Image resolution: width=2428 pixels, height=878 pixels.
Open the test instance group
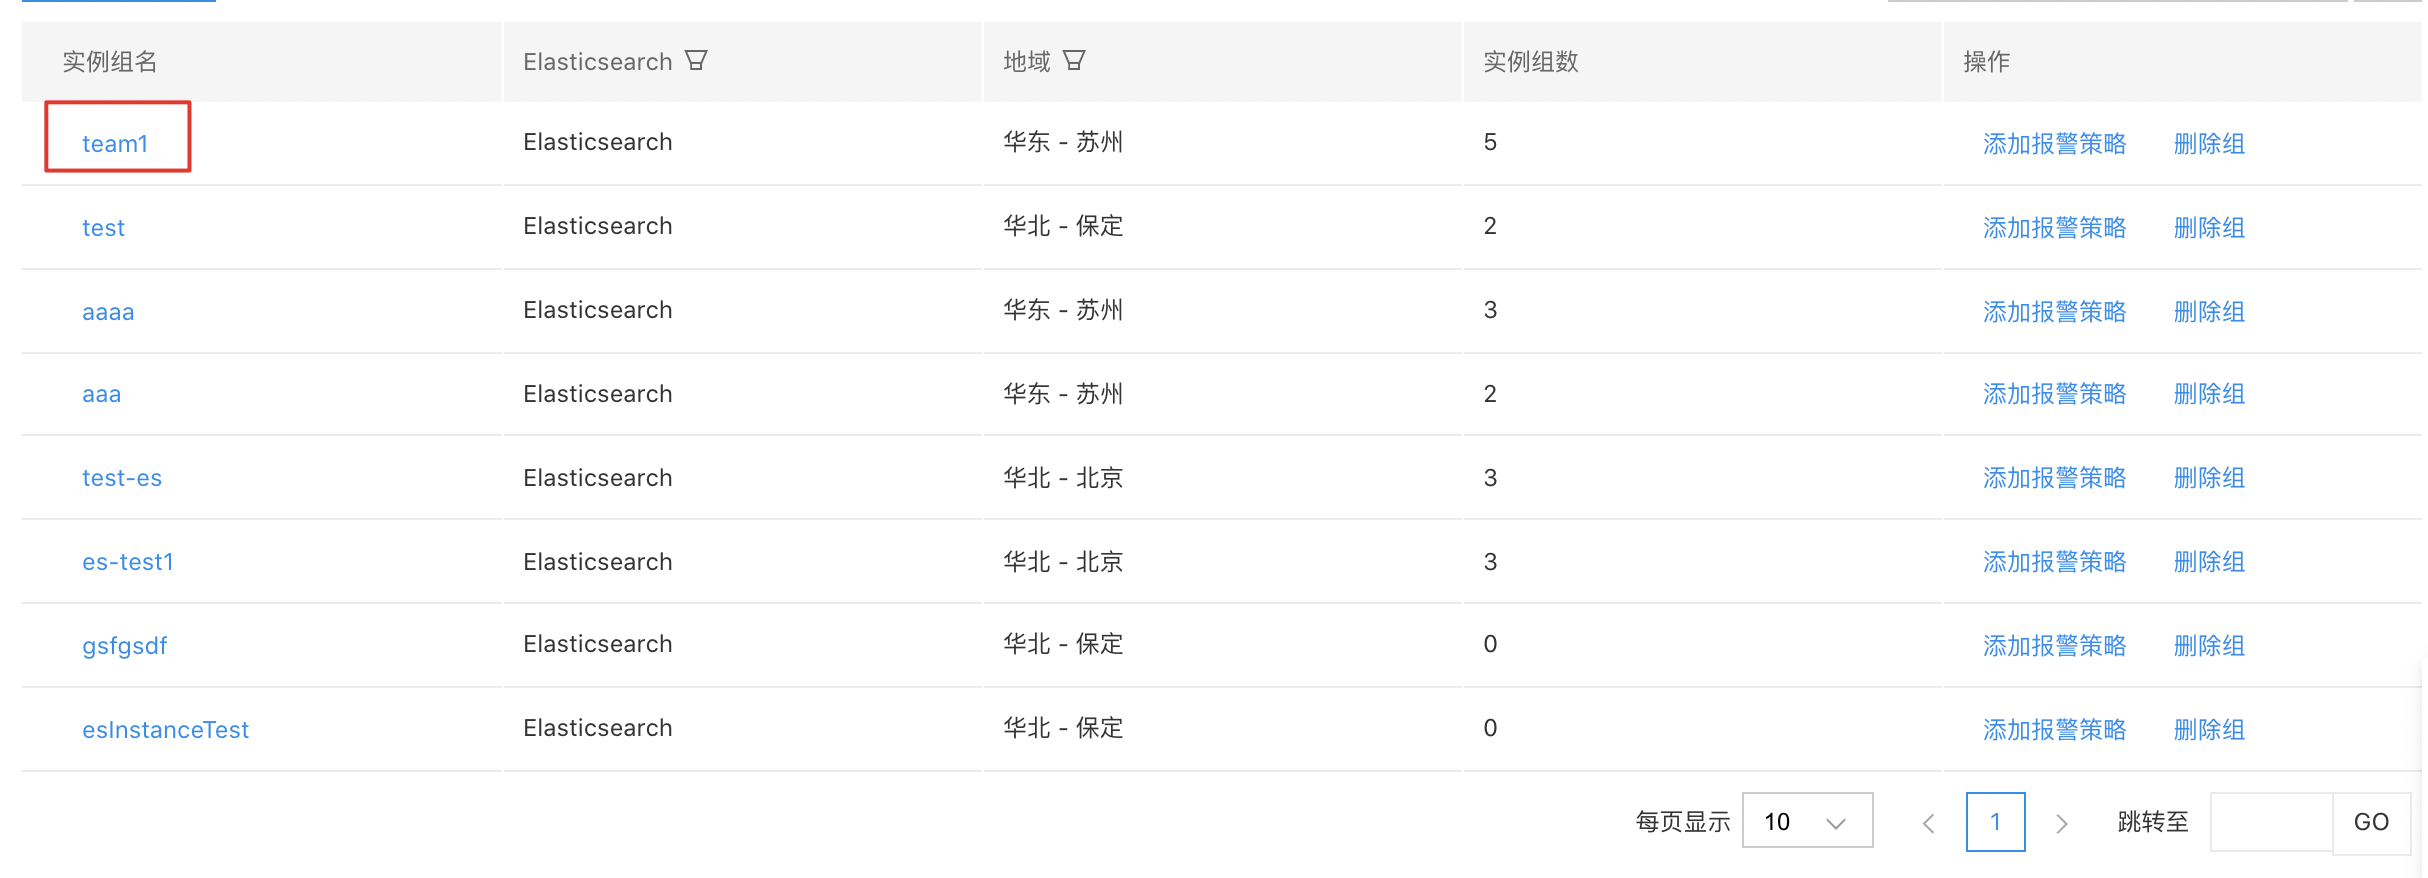(103, 228)
